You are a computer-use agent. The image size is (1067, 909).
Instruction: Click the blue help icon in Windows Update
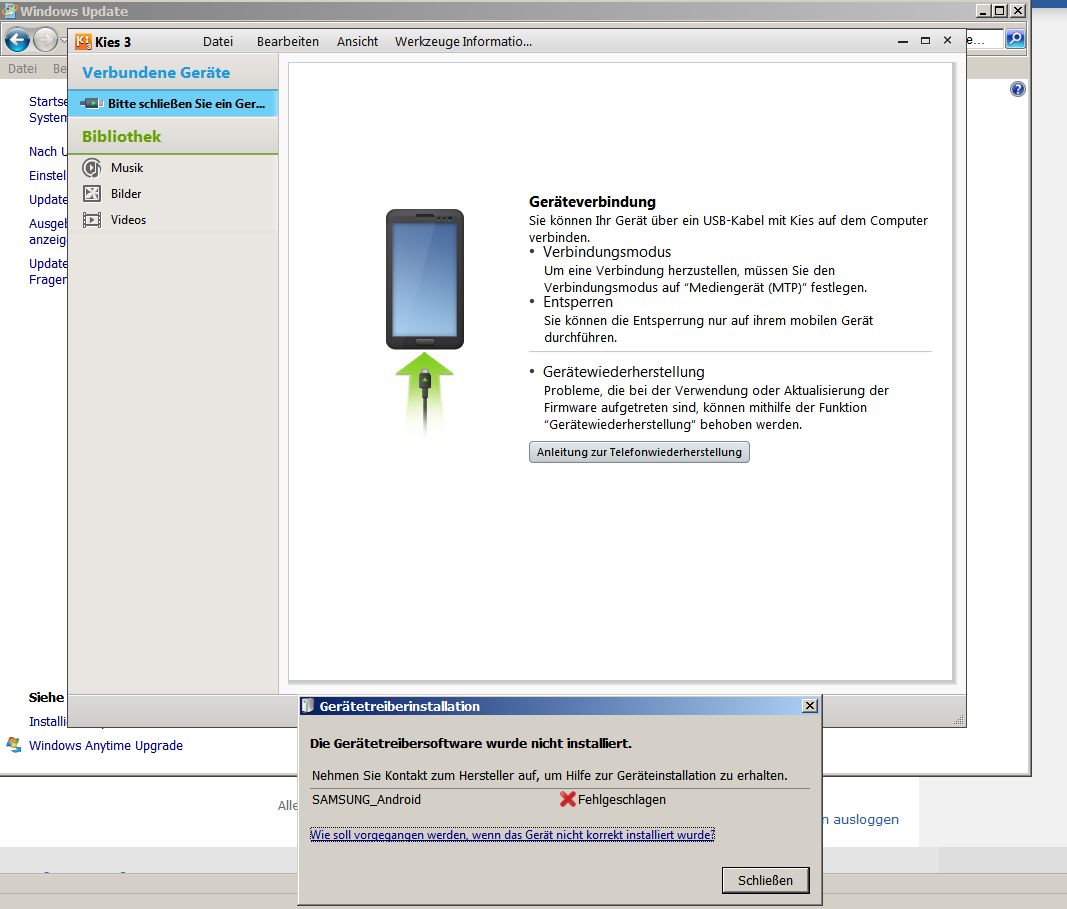tap(1017, 89)
